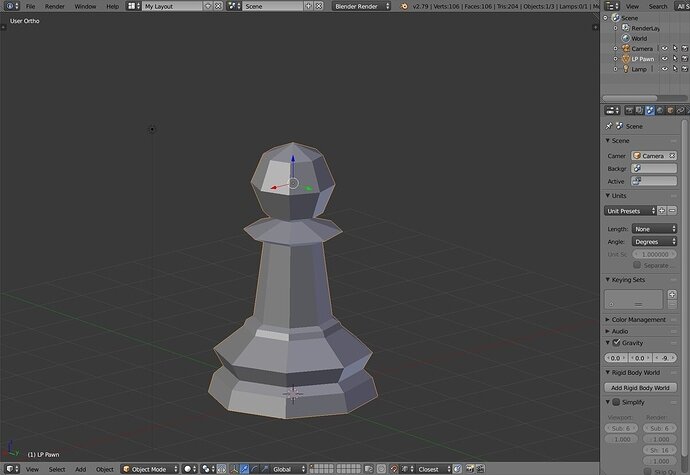Open the outliner editor type selector
Screen dimensions: 690x475
[x=612, y=6]
